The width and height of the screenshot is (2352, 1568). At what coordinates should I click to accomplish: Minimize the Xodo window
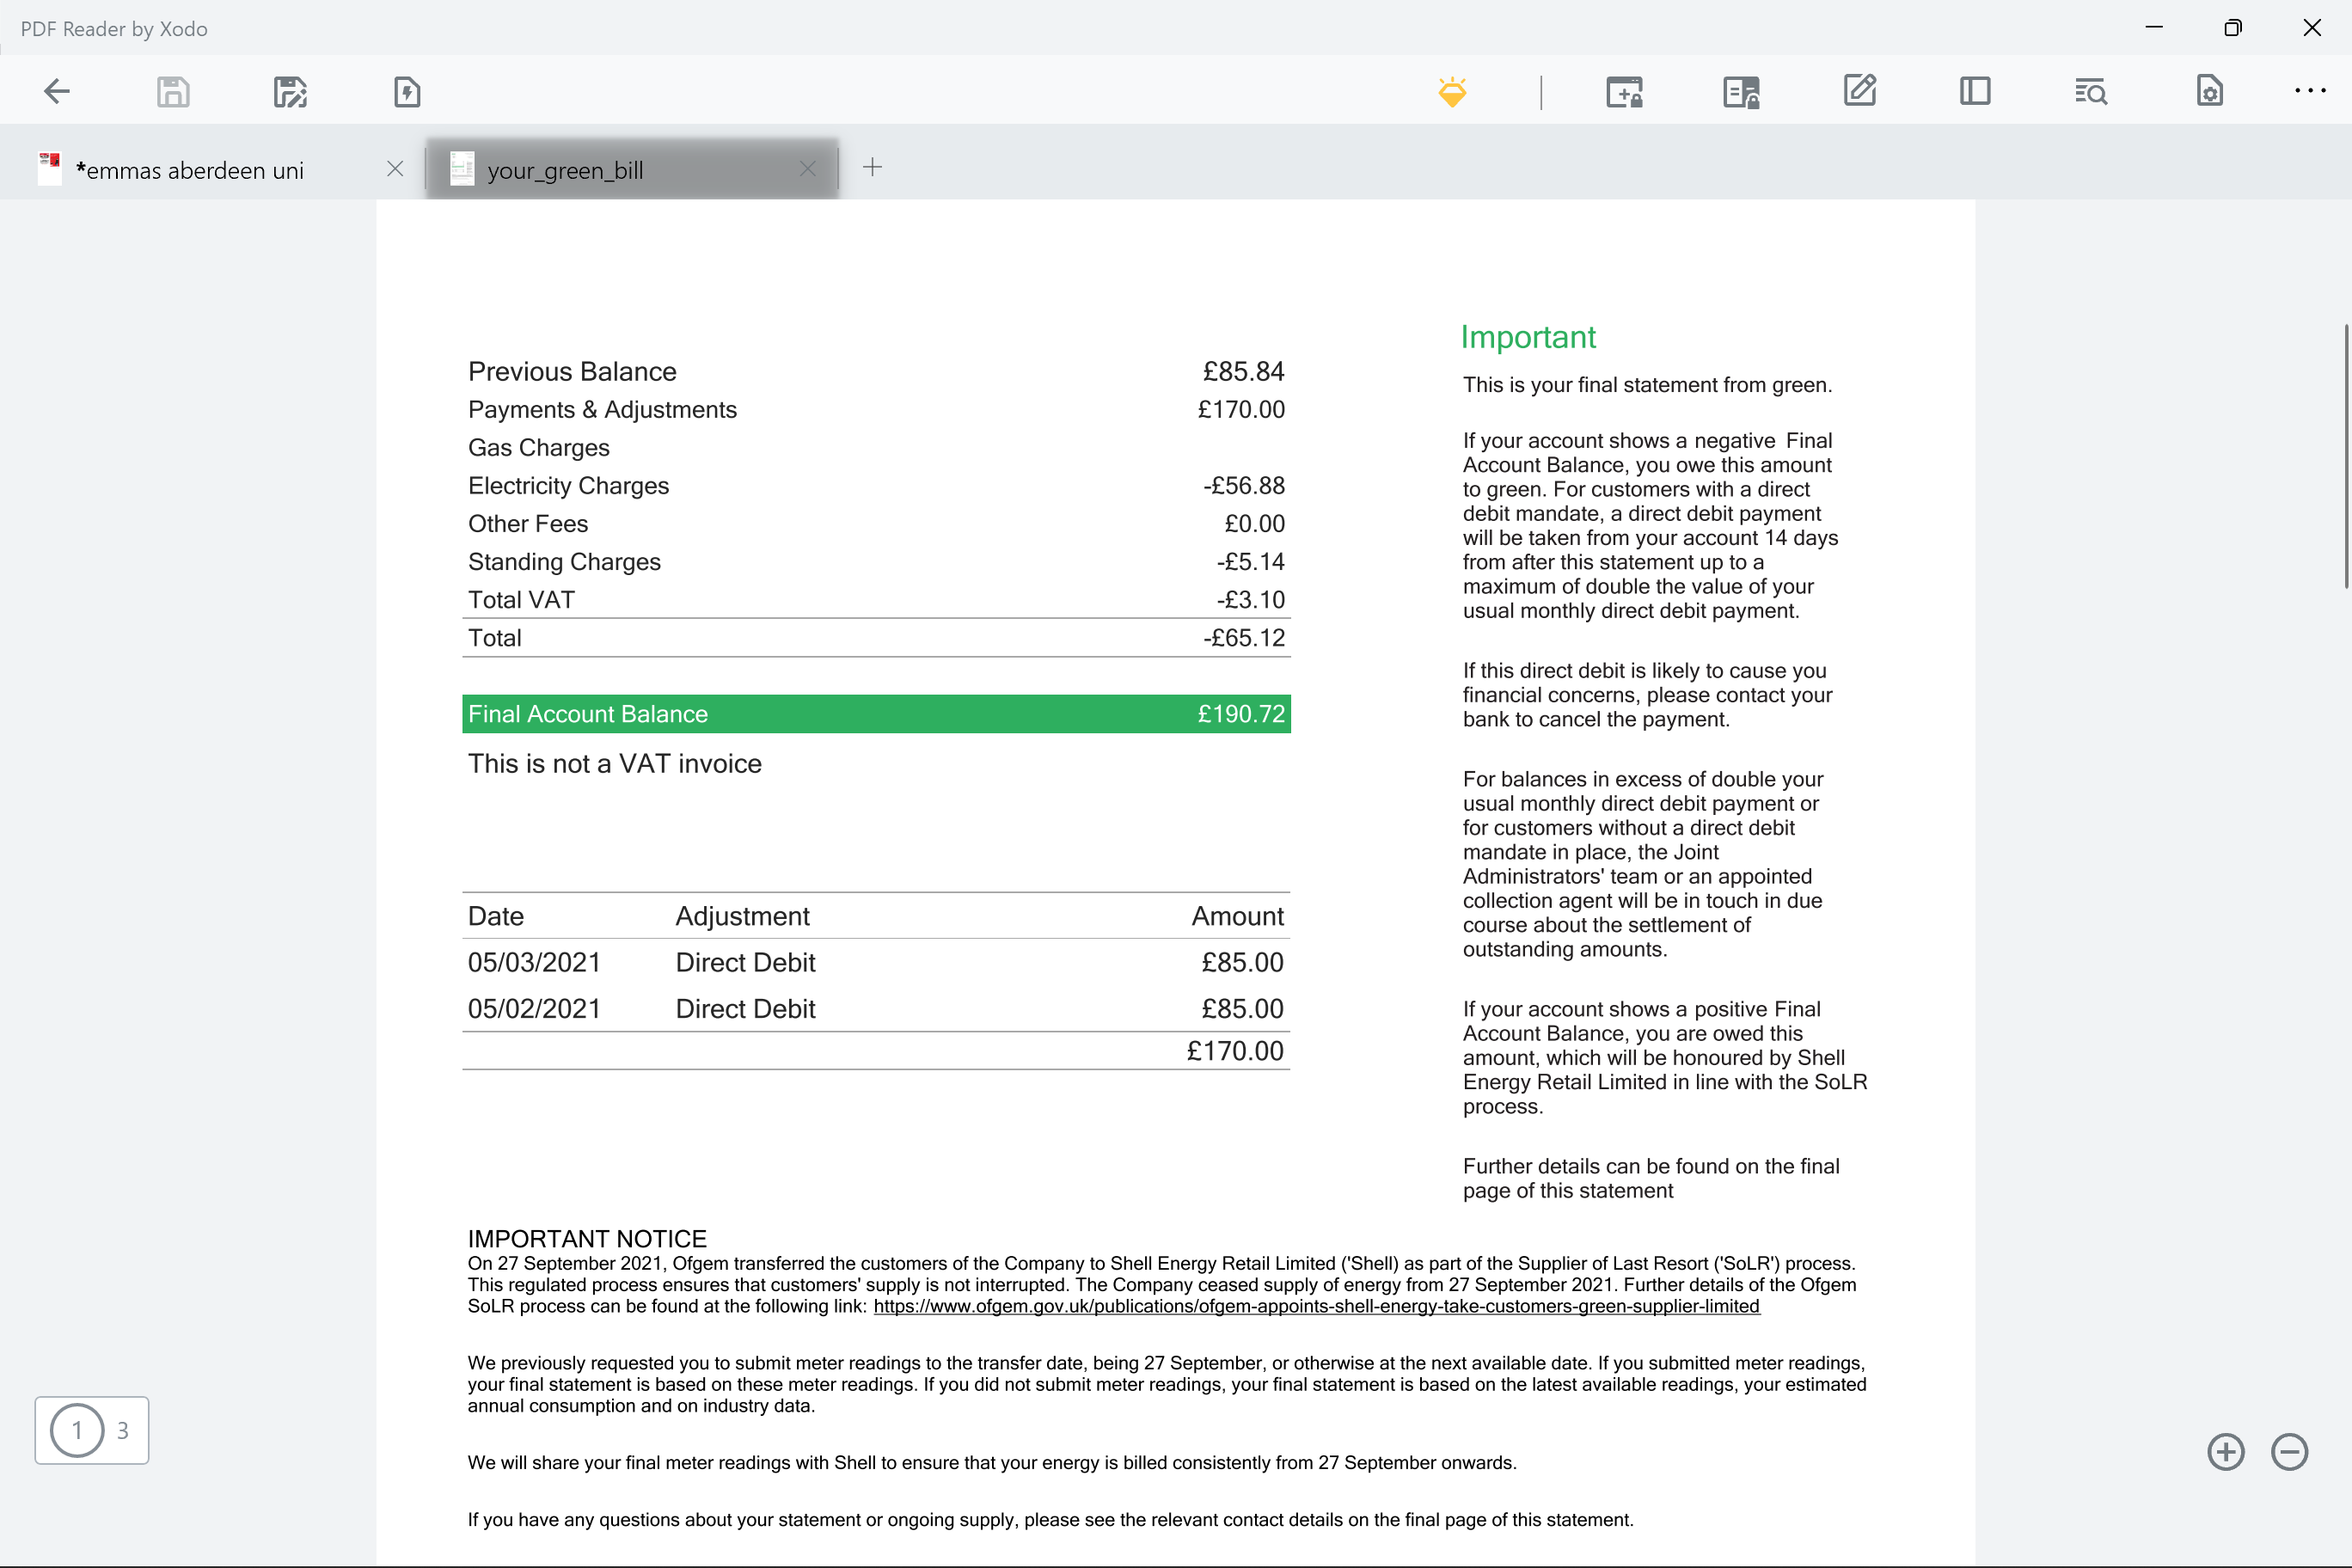[x=2154, y=27]
